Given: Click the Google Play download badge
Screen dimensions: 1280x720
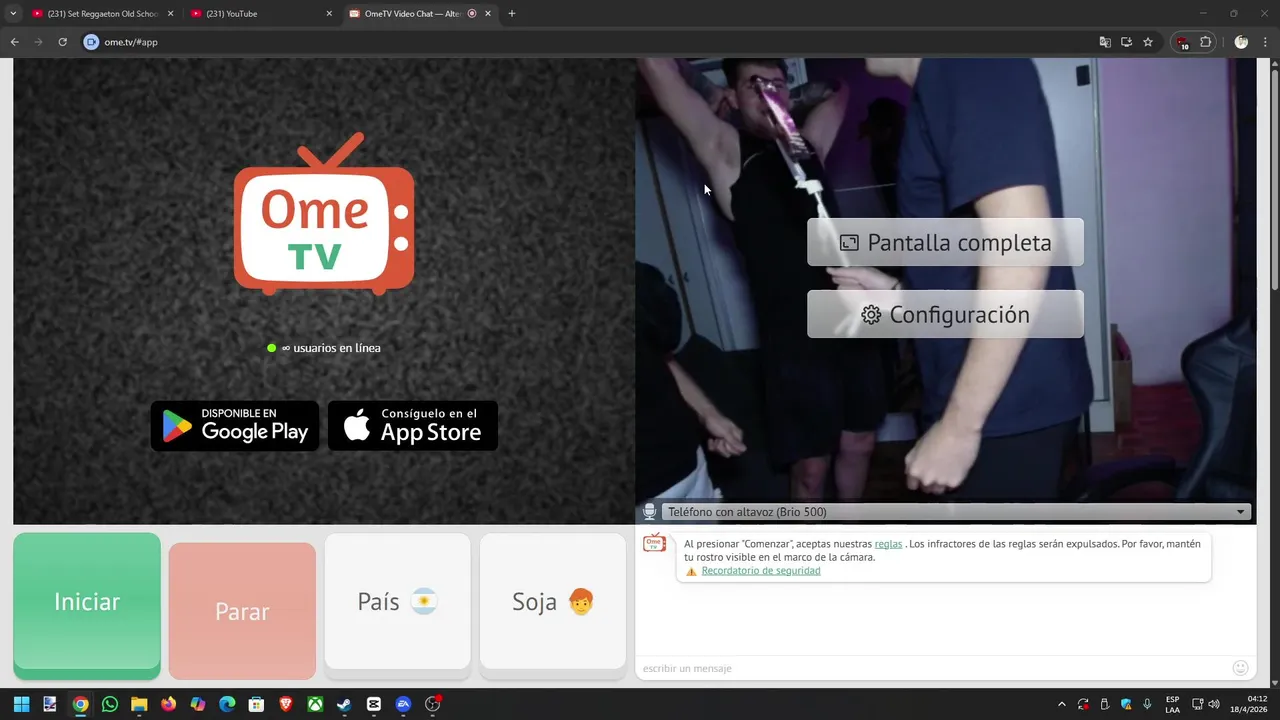Looking at the screenshot, I should click(235, 426).
